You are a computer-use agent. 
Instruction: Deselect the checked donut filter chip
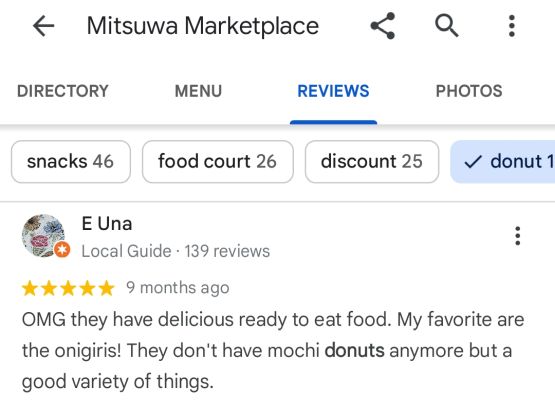(x=503, y=162)
